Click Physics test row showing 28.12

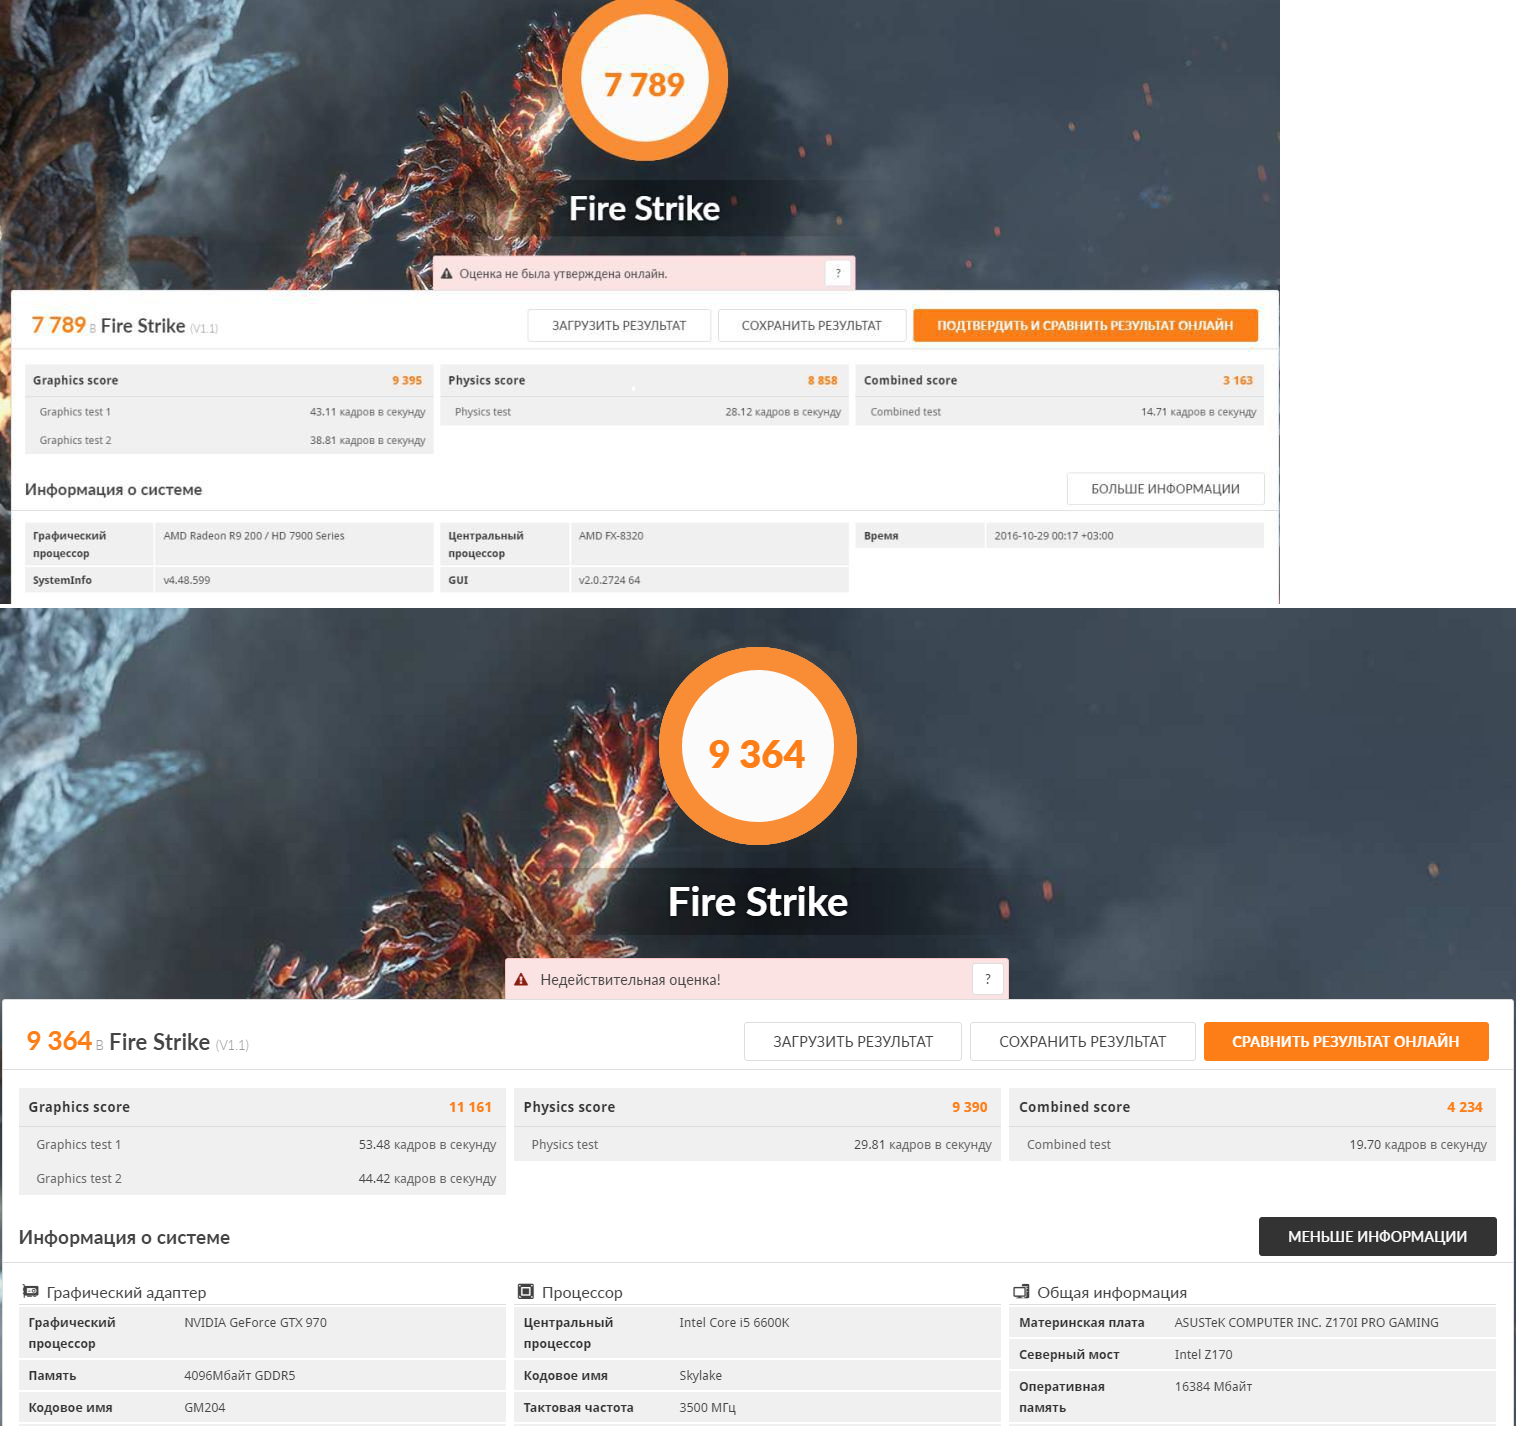click(x=644, y=412)
